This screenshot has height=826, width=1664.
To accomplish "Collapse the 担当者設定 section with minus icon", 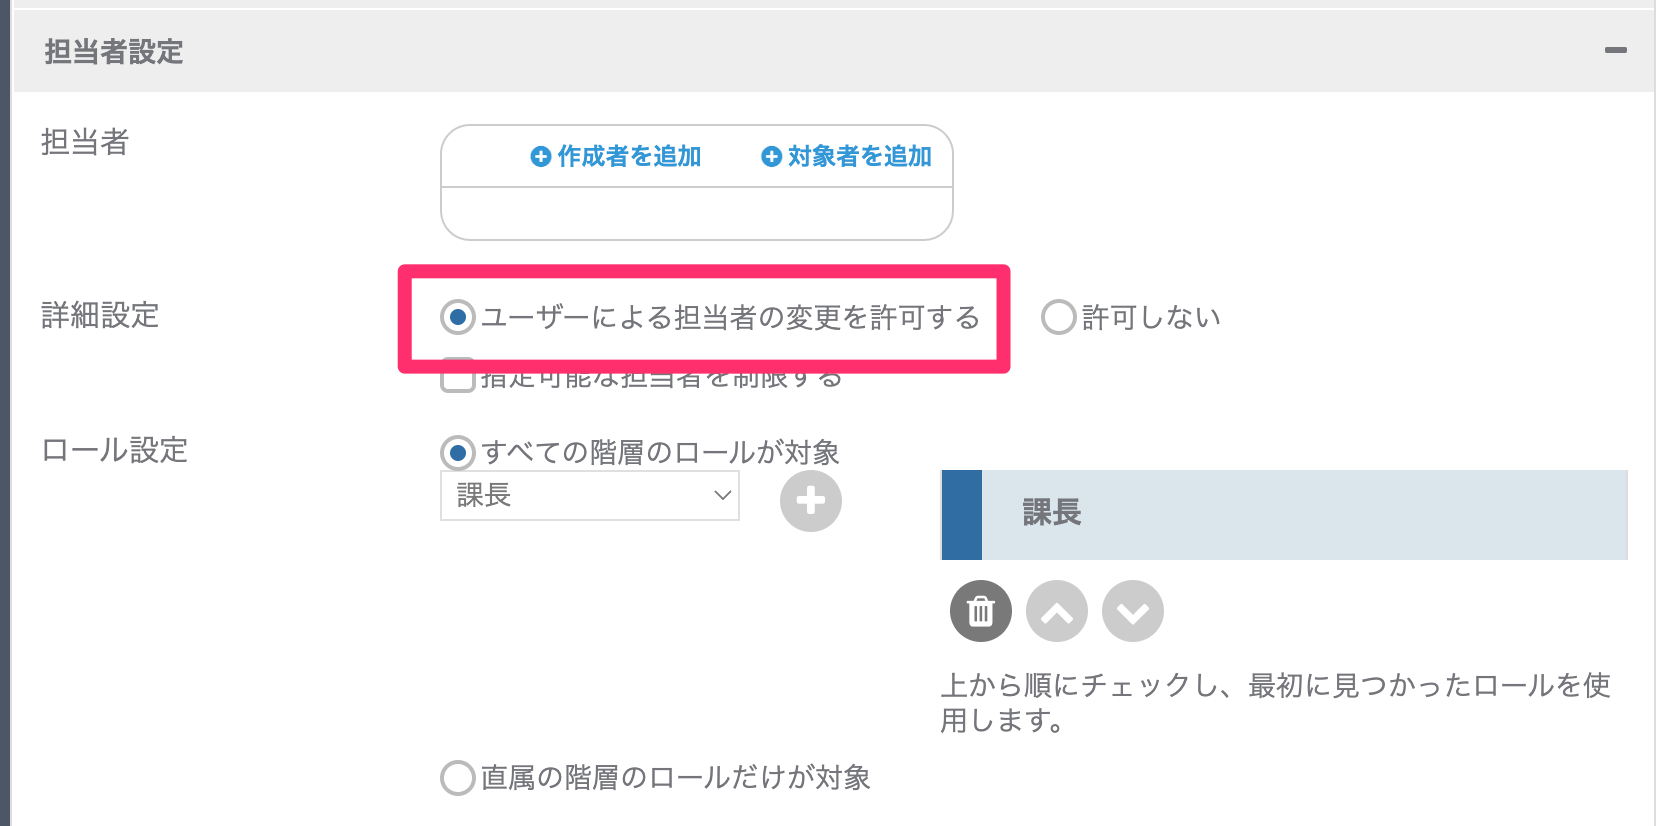I will 1615,50.
